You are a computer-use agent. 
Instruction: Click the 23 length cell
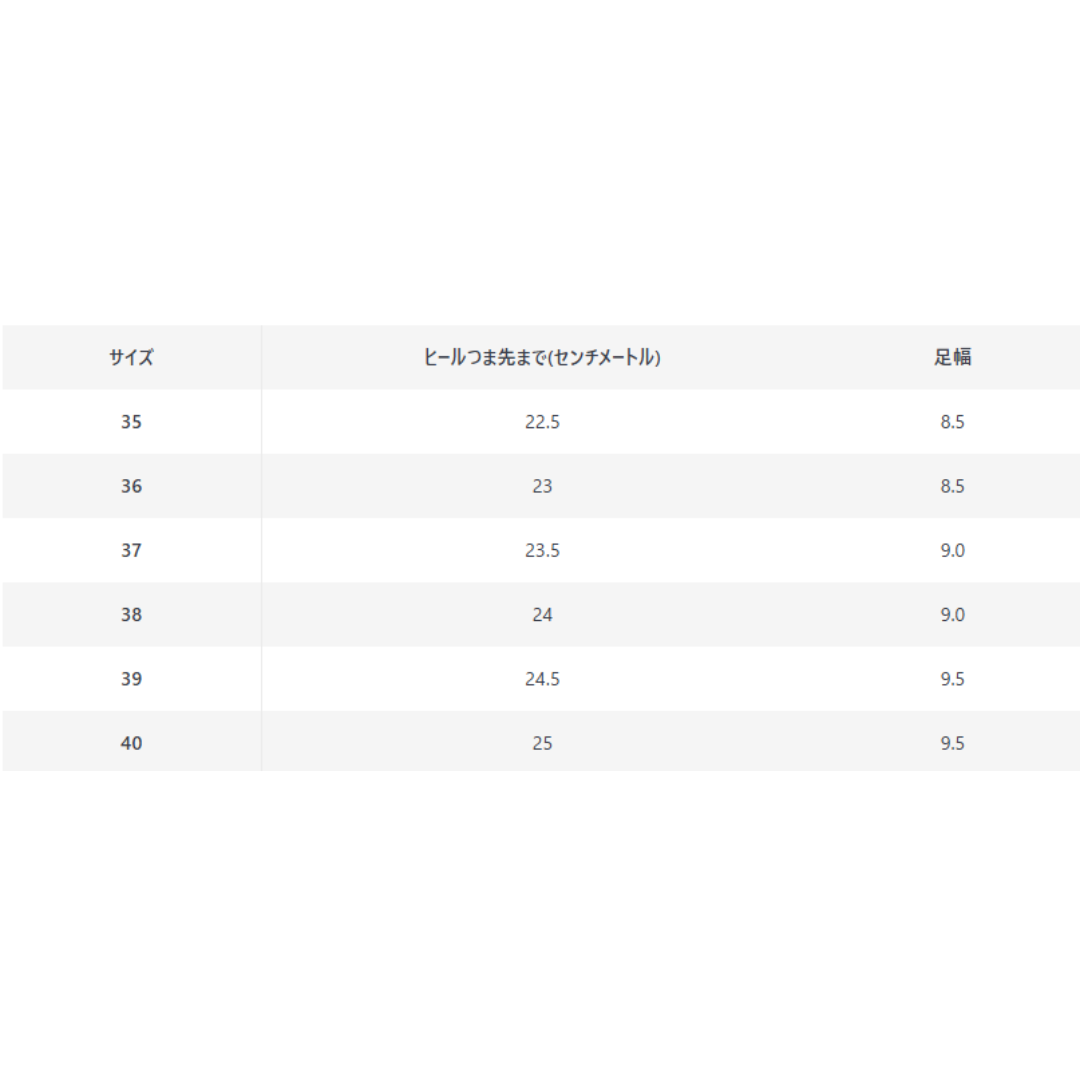pos(542,486)
